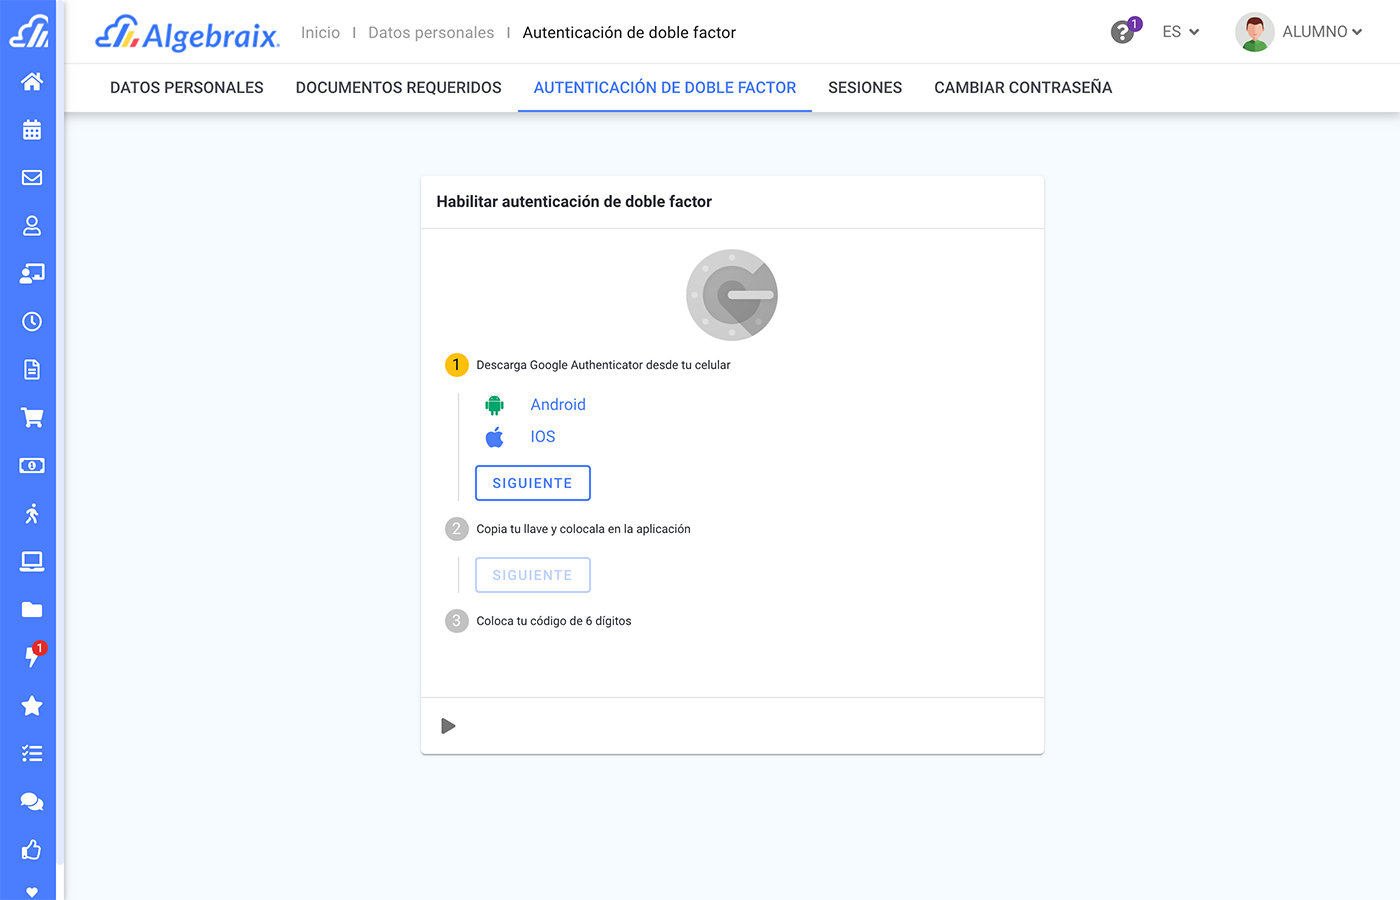Click the help question mark icon
1400x900 pixels.
[x=1122, y=31]
